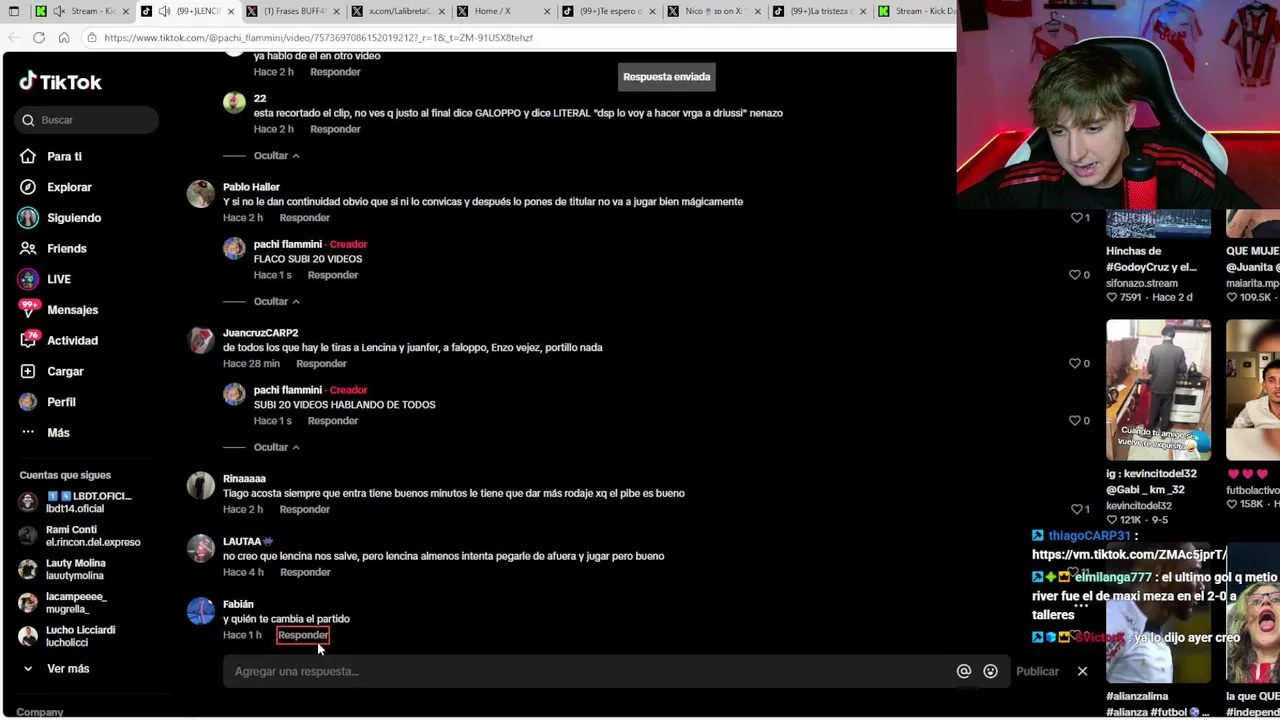Reload the browser page

click(38, 38)
